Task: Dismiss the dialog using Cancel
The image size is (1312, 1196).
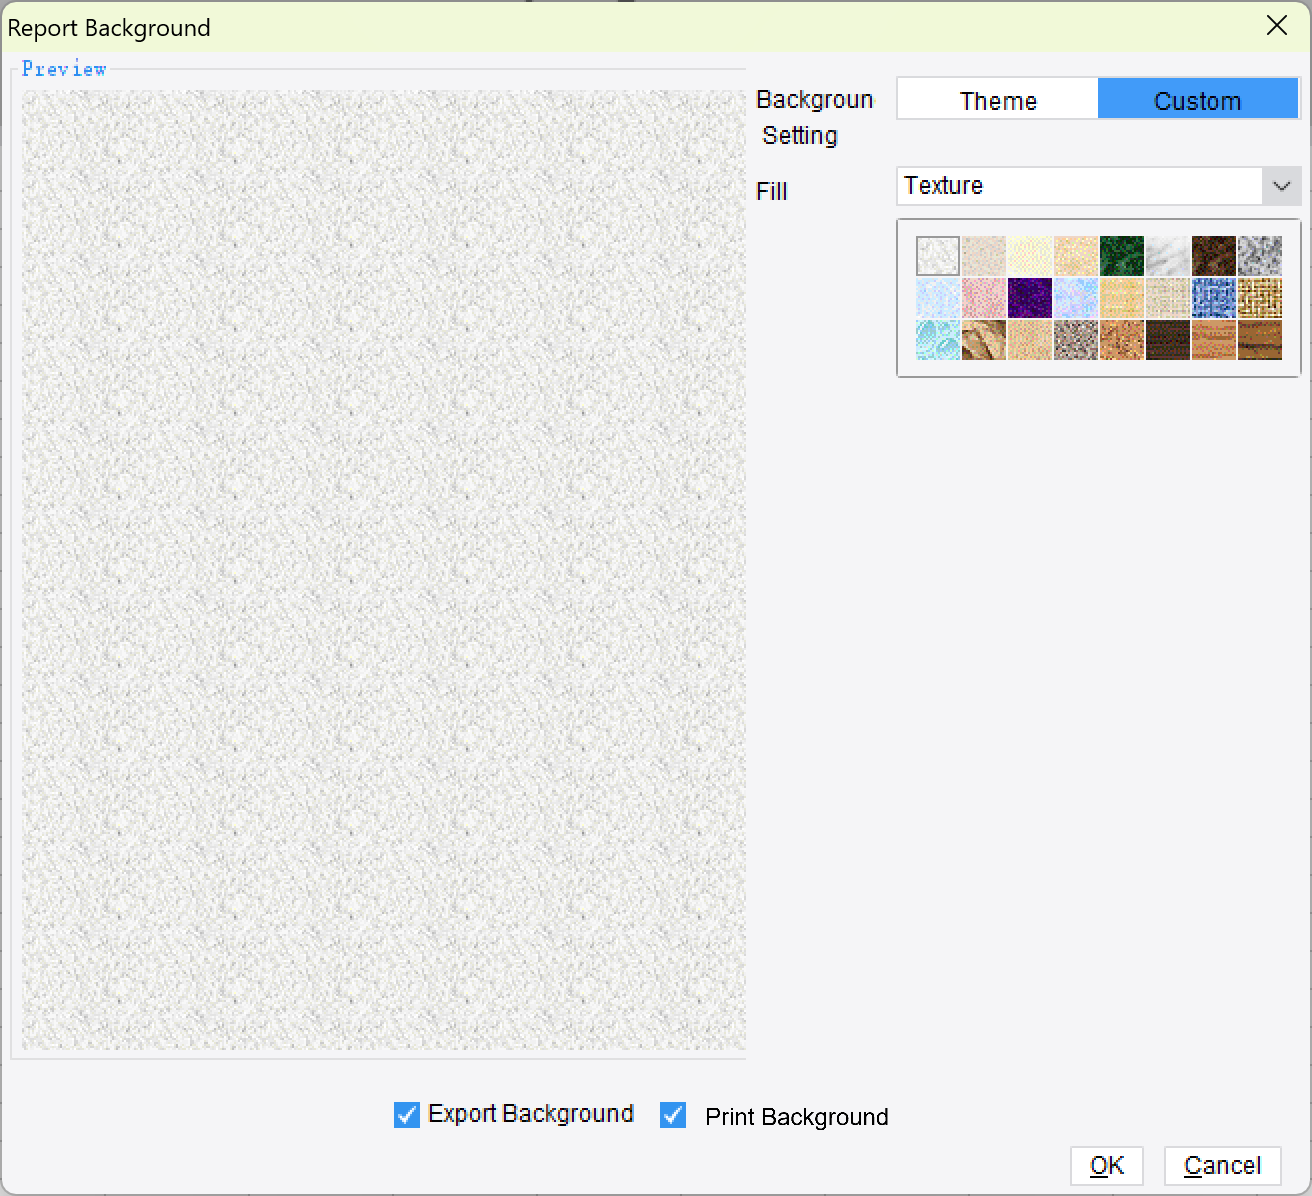Action: pos(1222,1165)
